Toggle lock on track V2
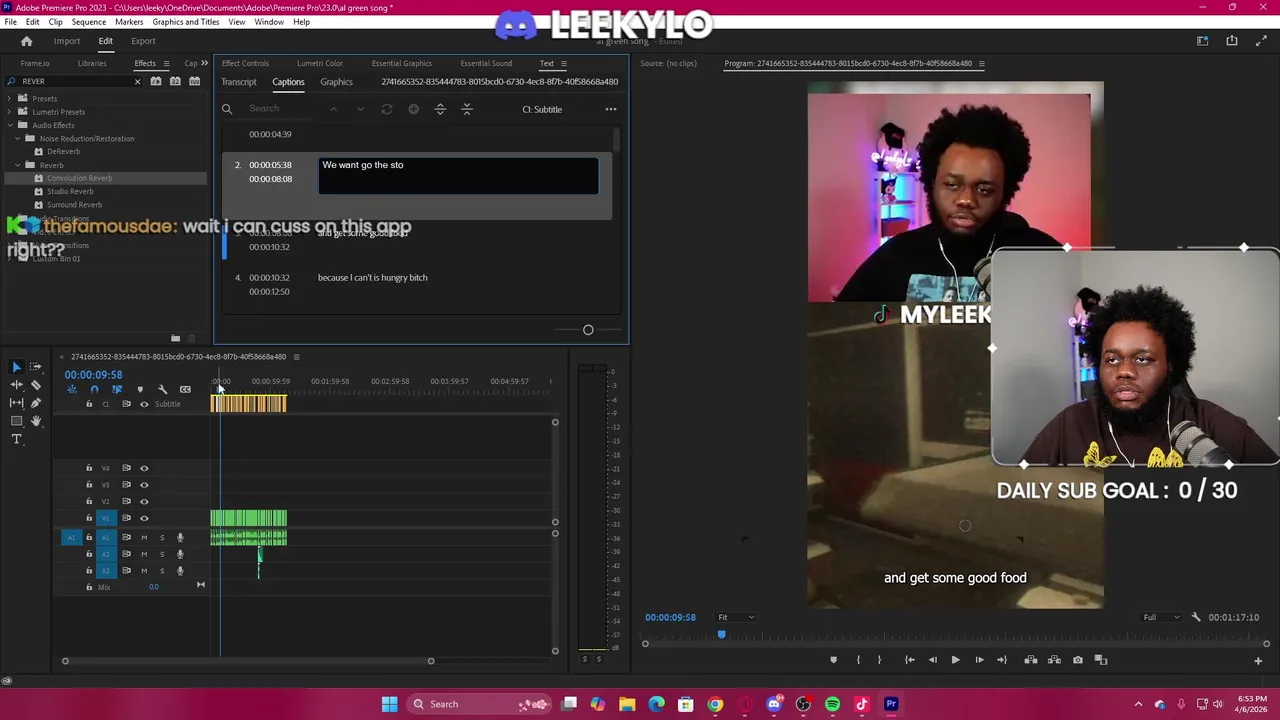This screenshot has width=1280, height=720. click(x=89, y=501)
